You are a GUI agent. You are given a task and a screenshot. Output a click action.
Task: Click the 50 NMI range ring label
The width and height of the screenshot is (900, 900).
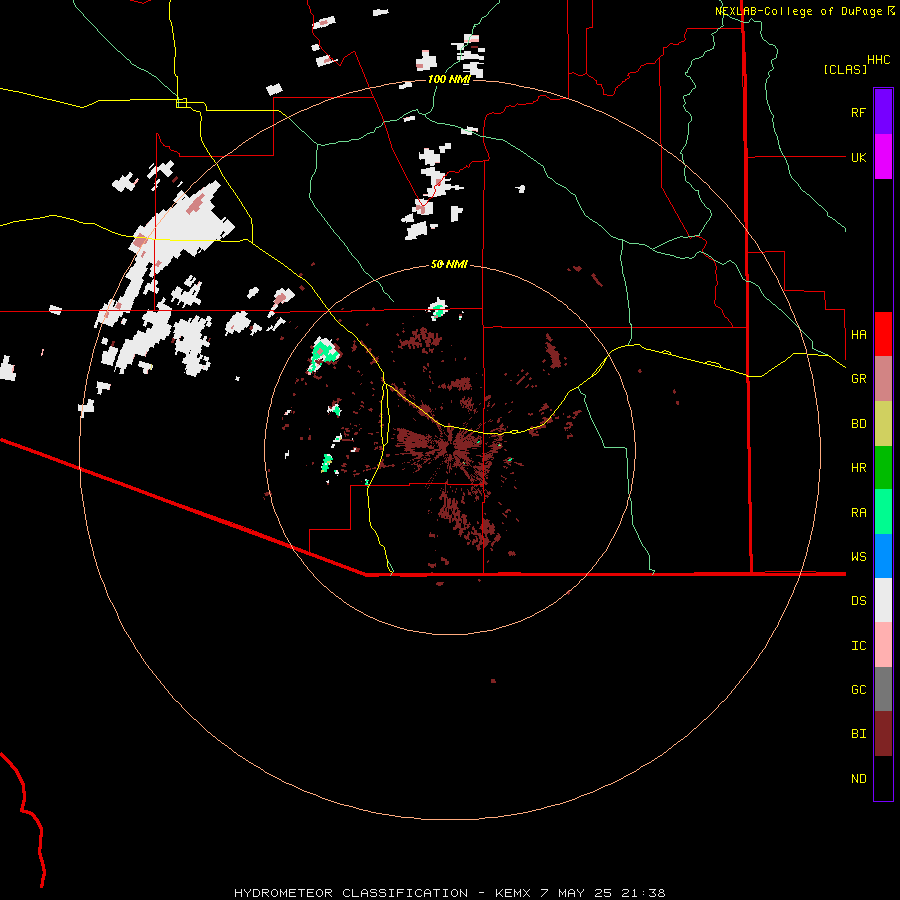449,264
